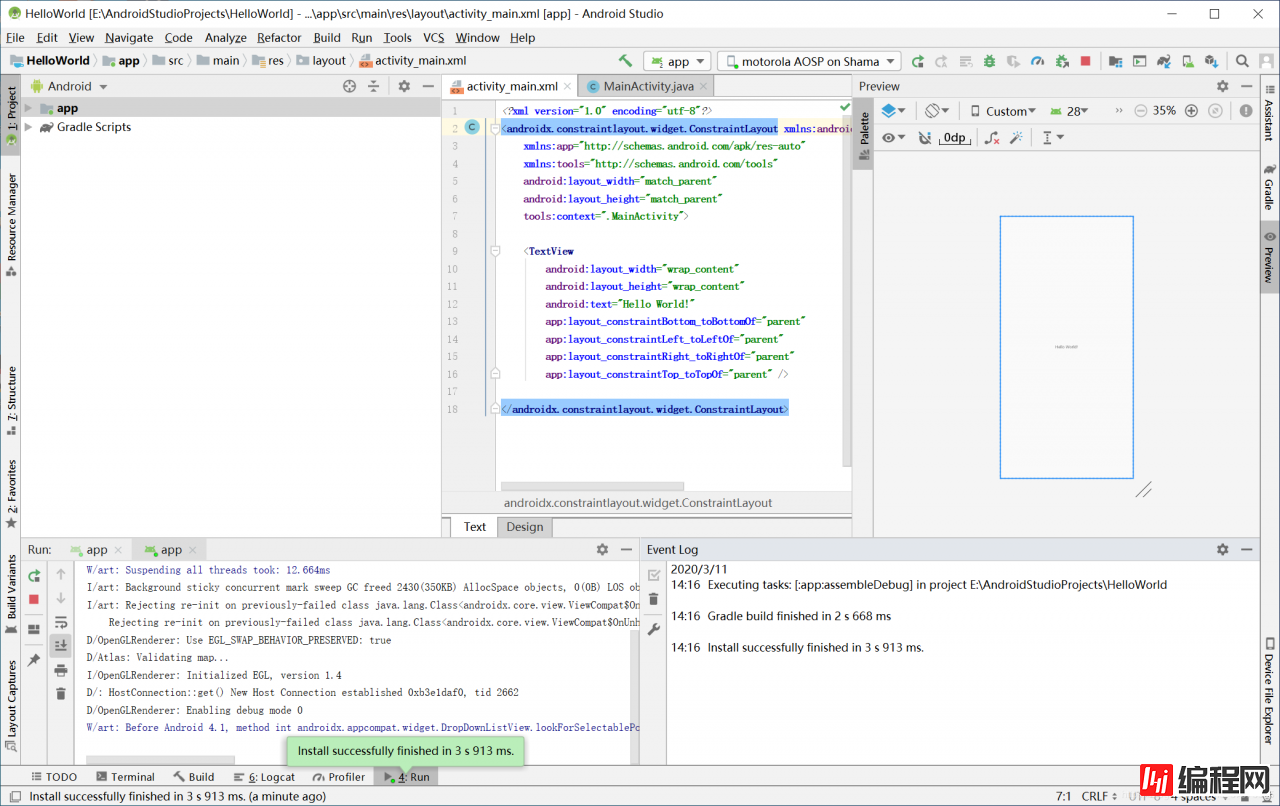The width and height of the screenshot is (1280, 806).
Task: Click the scroll-from-source target icon in Project panel
Action: [349, 86]
